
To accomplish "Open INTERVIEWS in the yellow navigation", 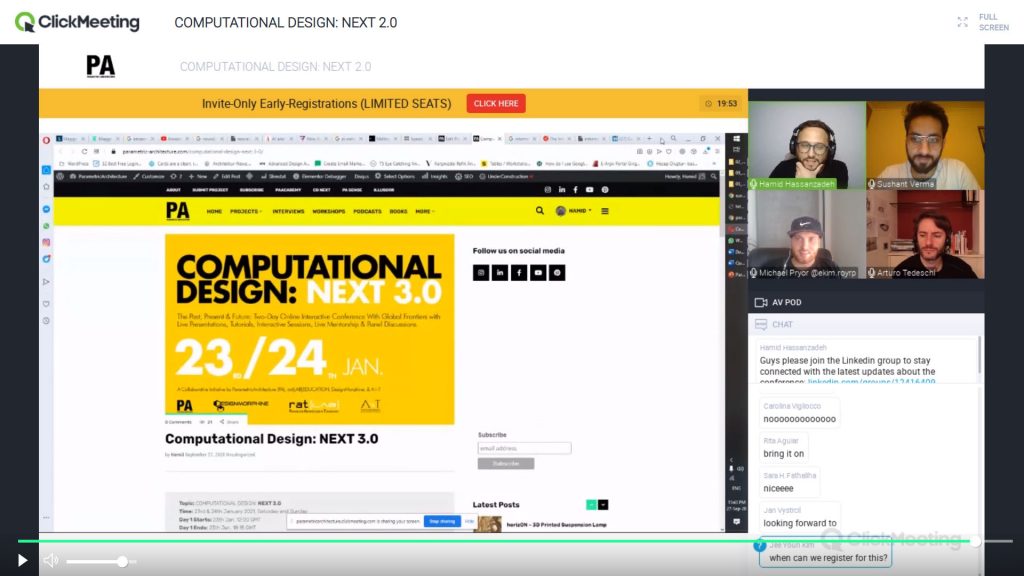I will [x=288, y=212].
